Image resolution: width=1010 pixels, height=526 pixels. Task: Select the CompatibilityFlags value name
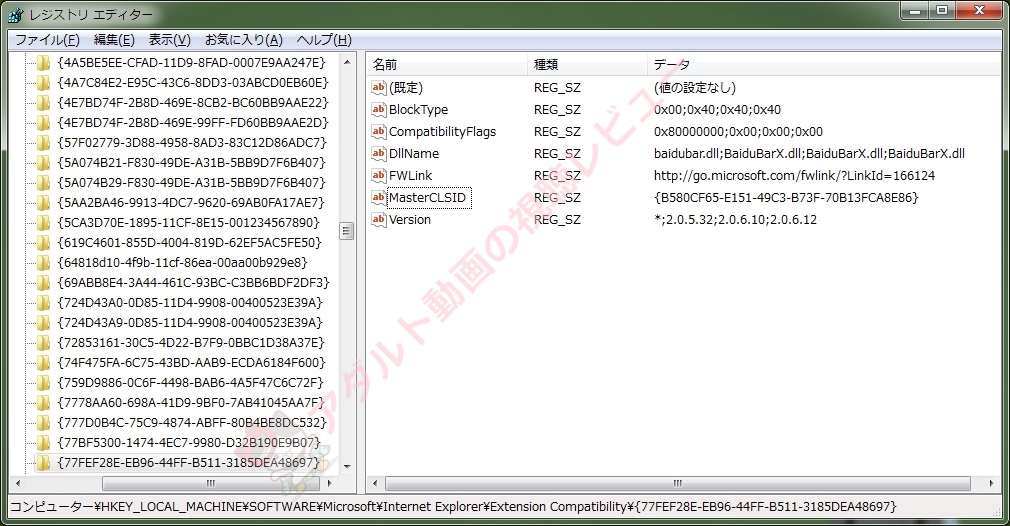tap(443, 131)
